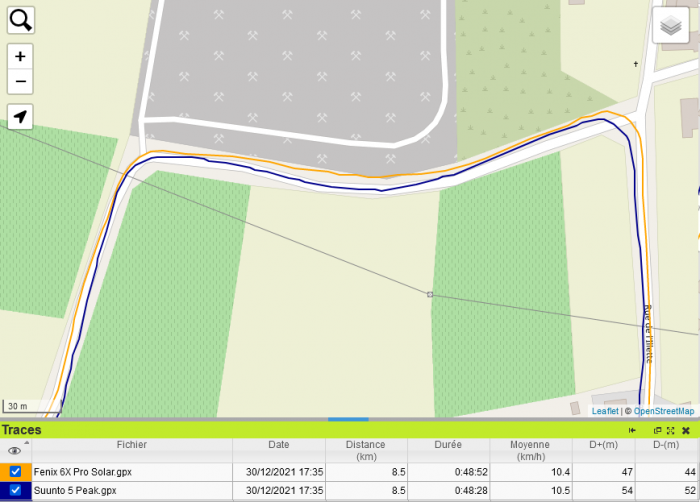Sort traces by Fichier column
Image resolution: width=700 pixels, height=502 pixels.
click(x=131, y=445)
